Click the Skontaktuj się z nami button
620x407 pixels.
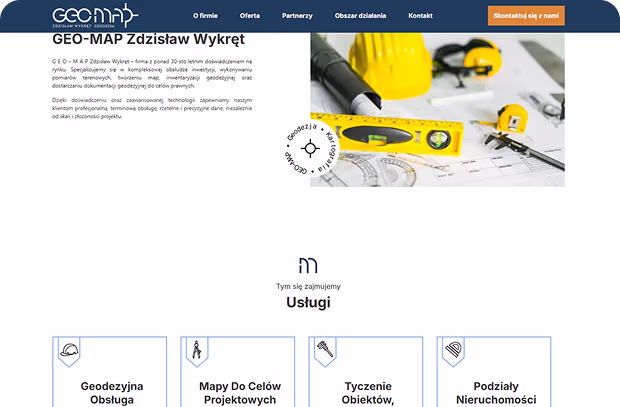click(x=526, y=16)
